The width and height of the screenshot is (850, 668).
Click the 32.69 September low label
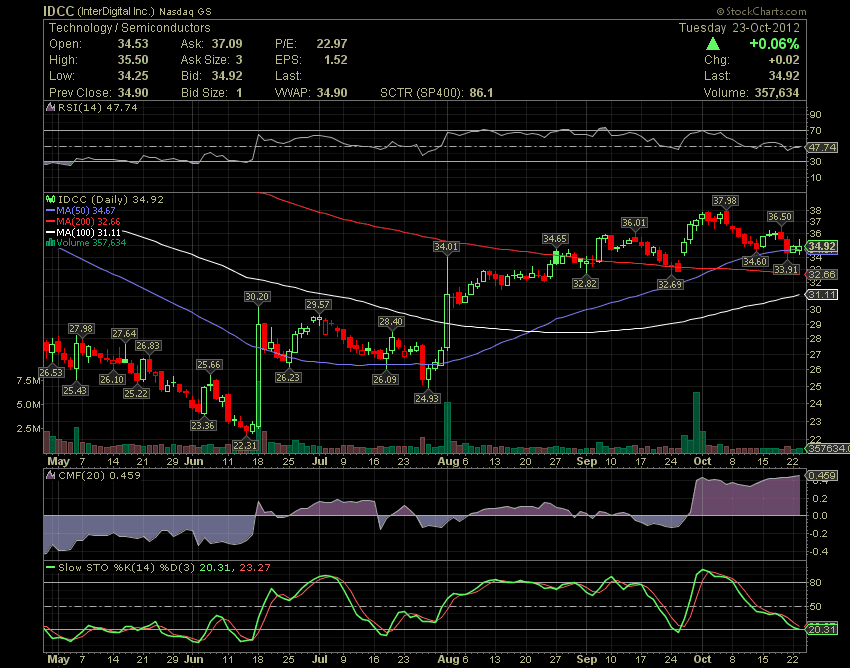point(669,284)
